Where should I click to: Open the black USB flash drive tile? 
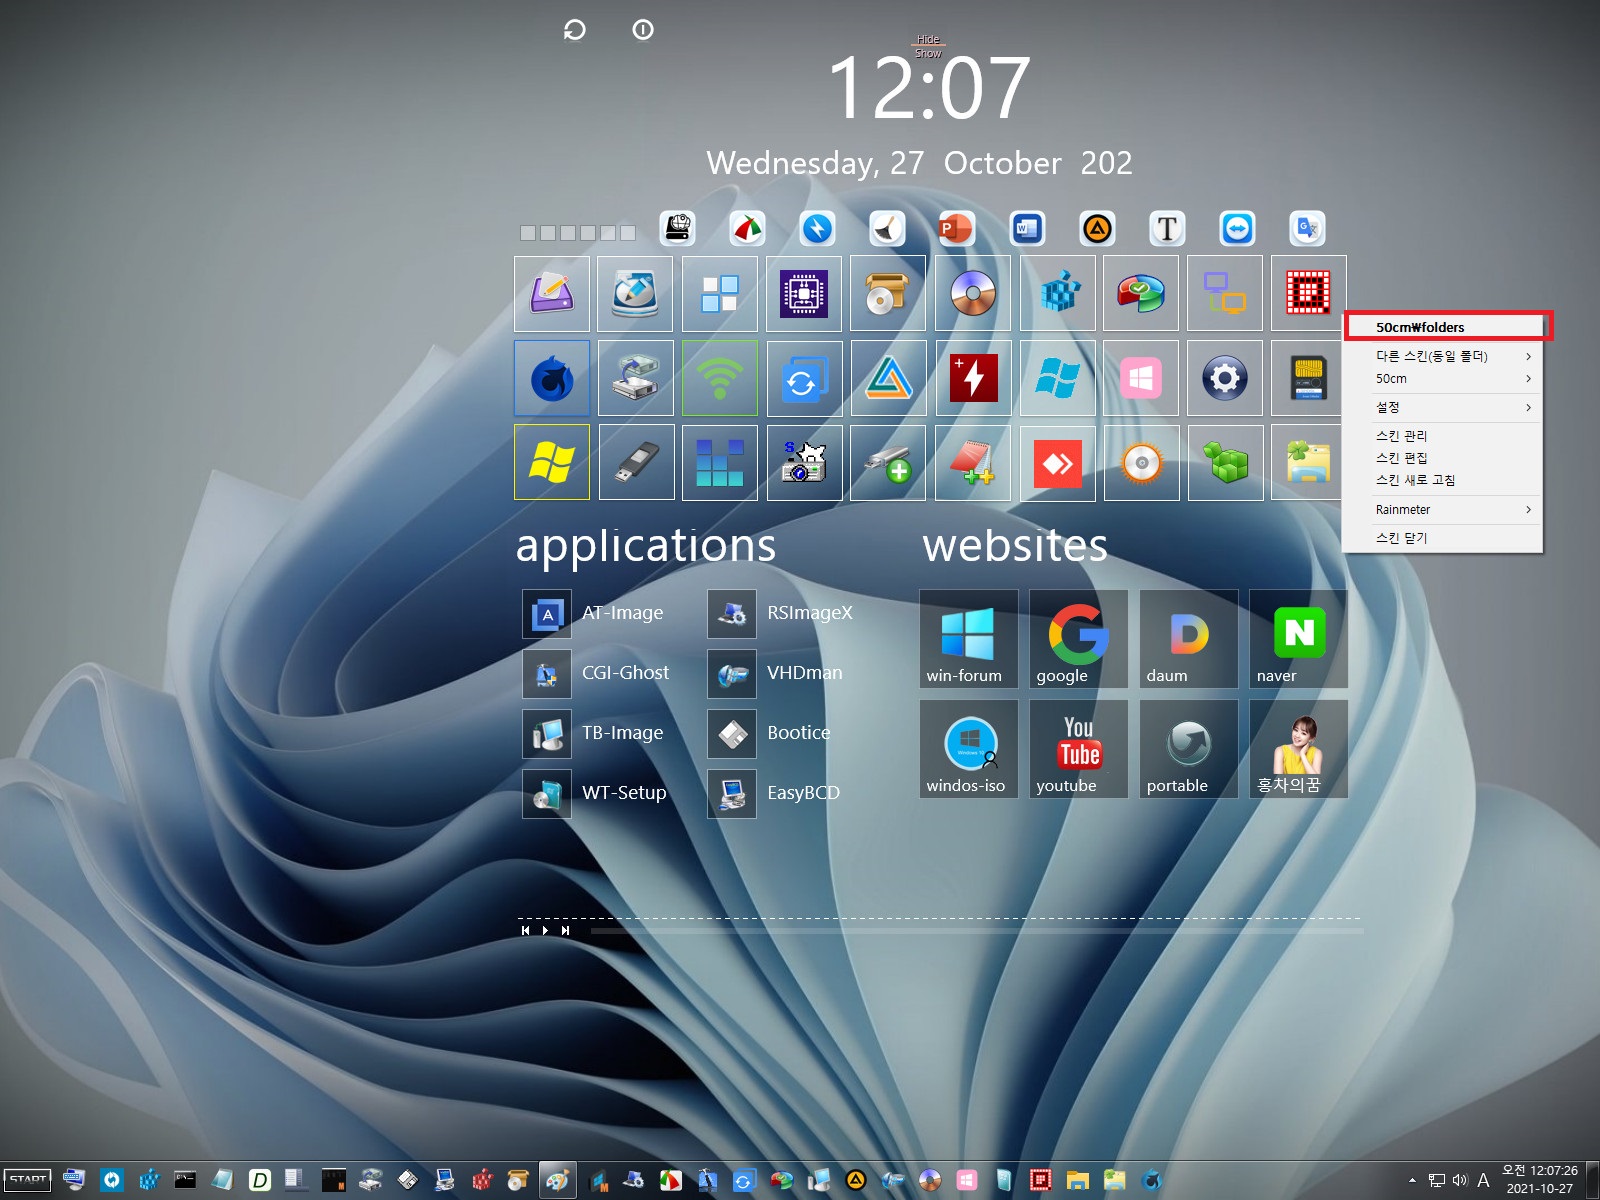(x=636, y=463)
